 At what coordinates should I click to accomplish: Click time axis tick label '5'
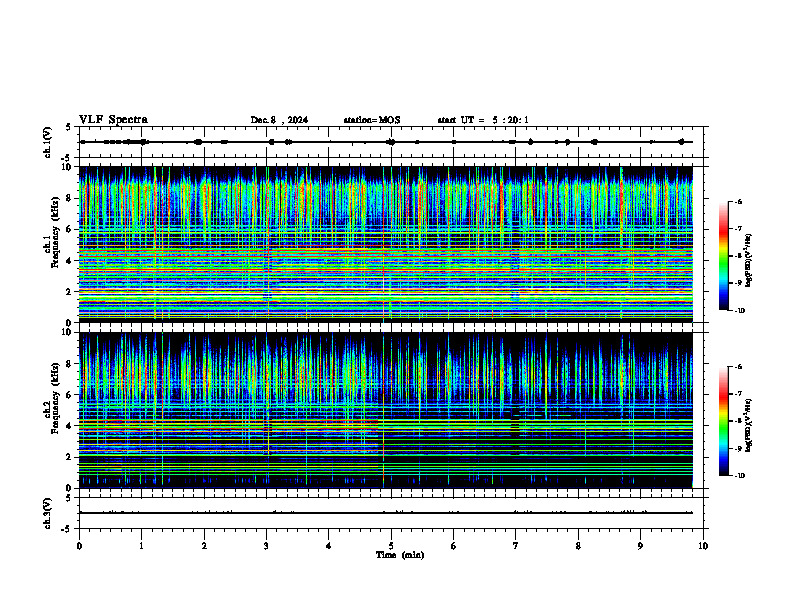[x=391, y=546]
